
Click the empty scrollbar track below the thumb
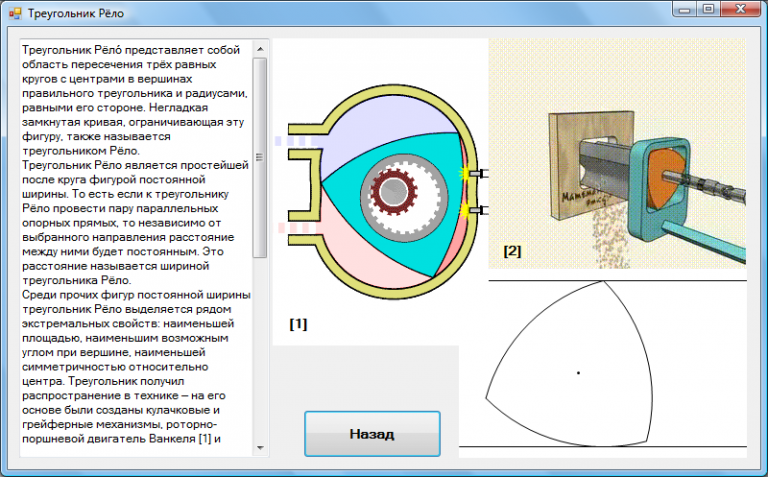(259, 350)
